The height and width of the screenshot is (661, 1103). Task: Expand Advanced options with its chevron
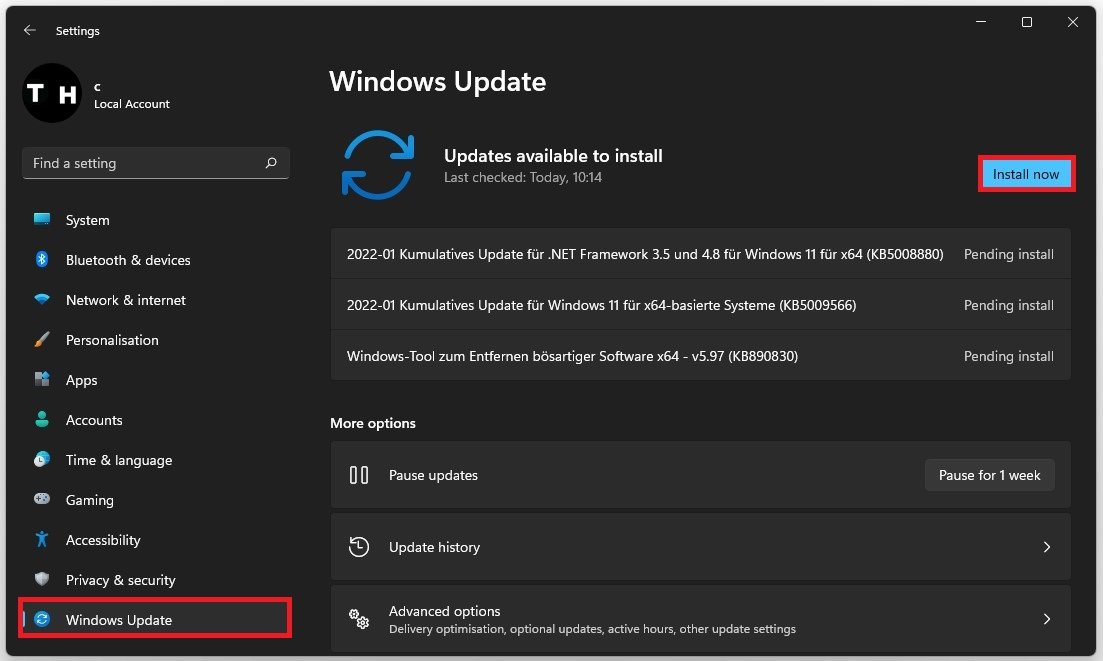point(1046,619)
